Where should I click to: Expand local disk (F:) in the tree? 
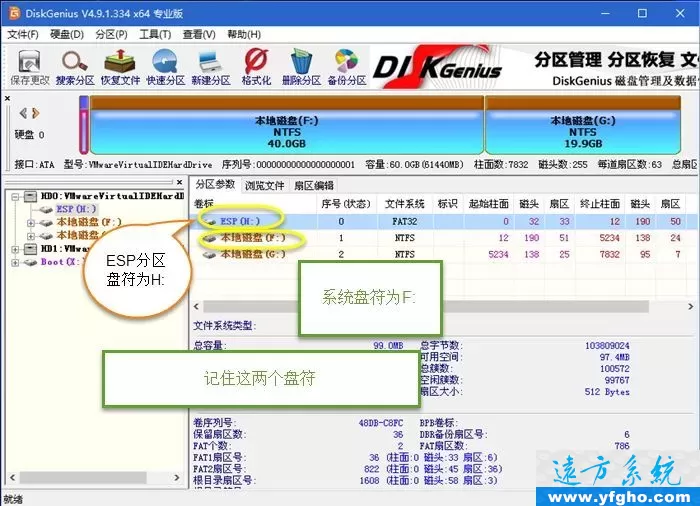(31, 222)
